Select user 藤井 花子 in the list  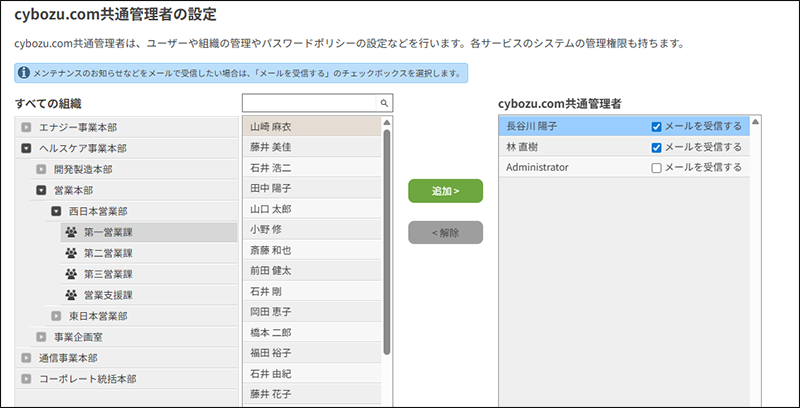(x=312, y=394)
